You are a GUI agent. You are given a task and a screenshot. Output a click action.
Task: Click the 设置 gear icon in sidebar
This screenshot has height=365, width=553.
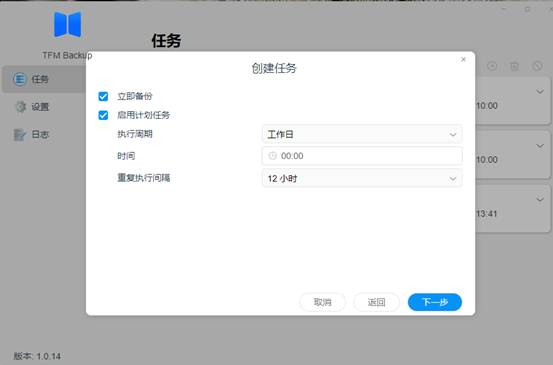point(21,107)
